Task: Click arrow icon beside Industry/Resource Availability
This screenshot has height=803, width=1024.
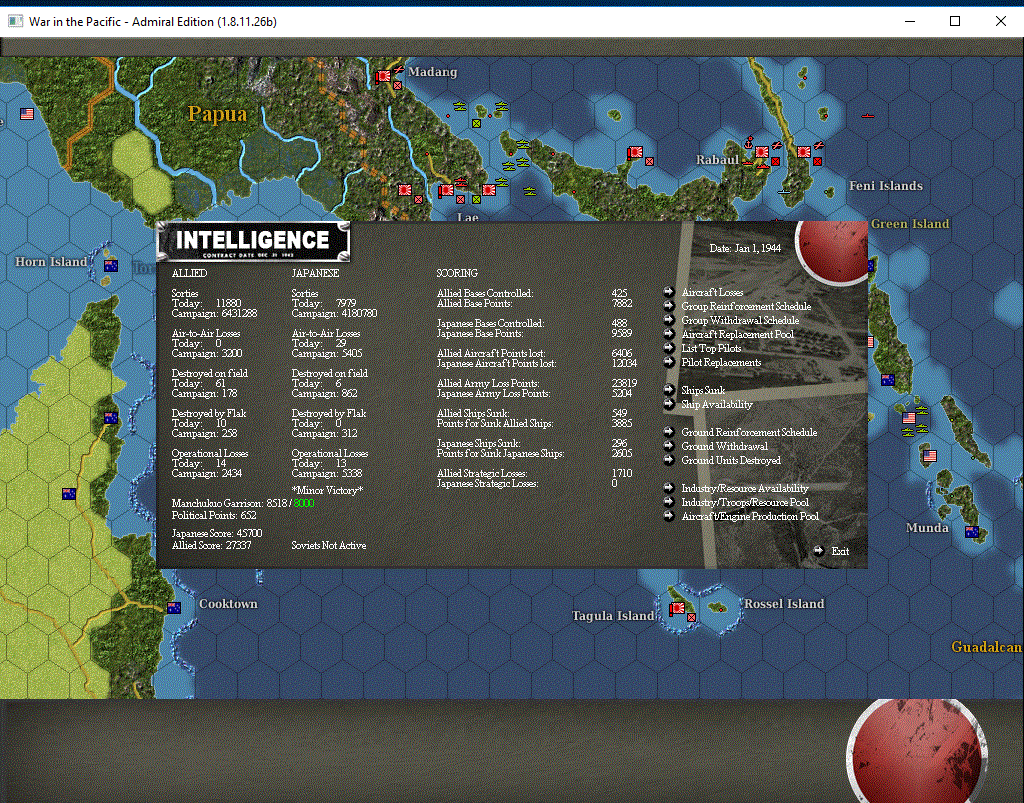Action: pos(669,488)
